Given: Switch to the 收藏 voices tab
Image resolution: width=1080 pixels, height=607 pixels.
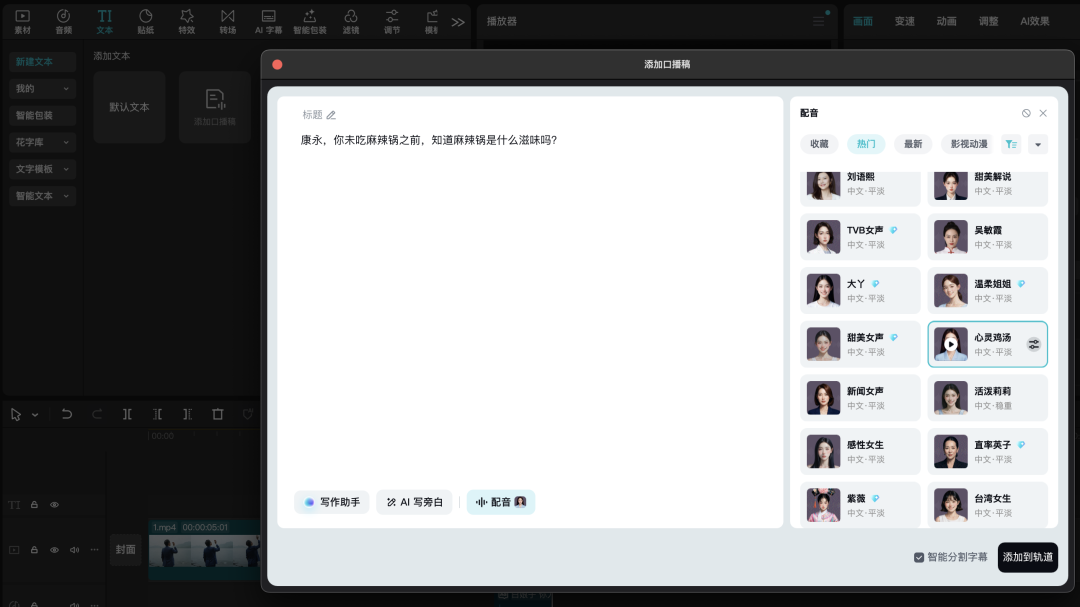Looking at the screenshot, I should 819,144.
